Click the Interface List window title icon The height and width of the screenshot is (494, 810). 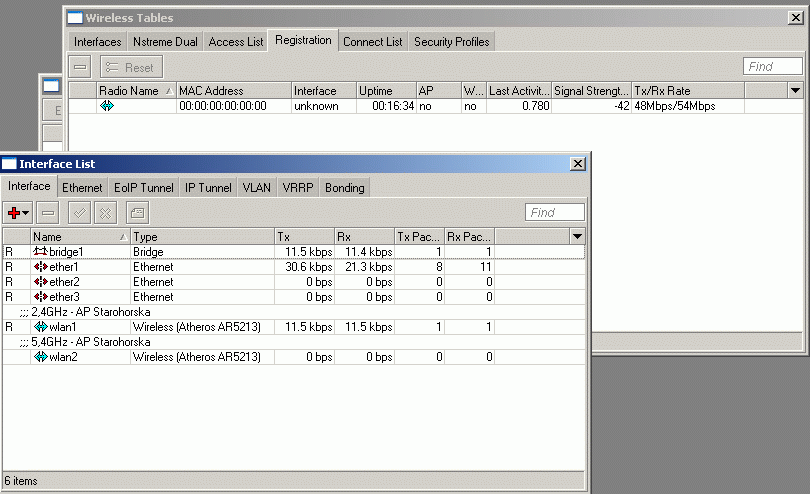(9, 164)
